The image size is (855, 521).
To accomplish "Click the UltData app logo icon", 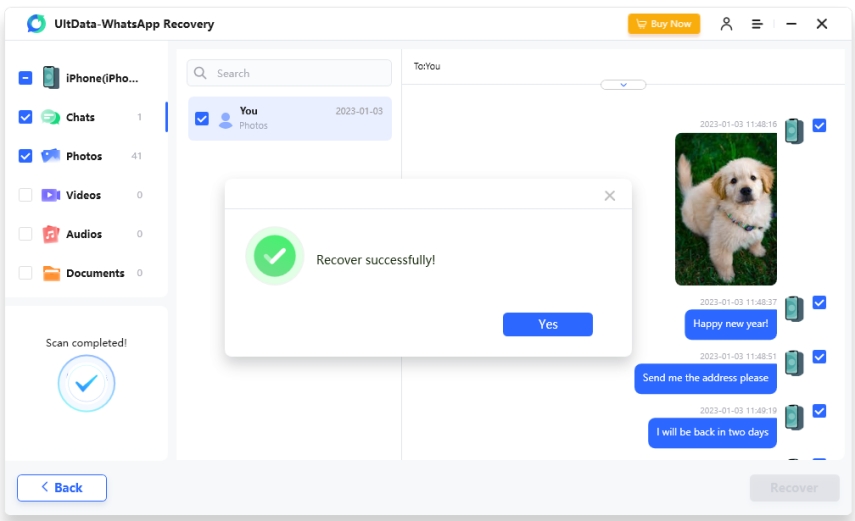I will click(37, 23).
